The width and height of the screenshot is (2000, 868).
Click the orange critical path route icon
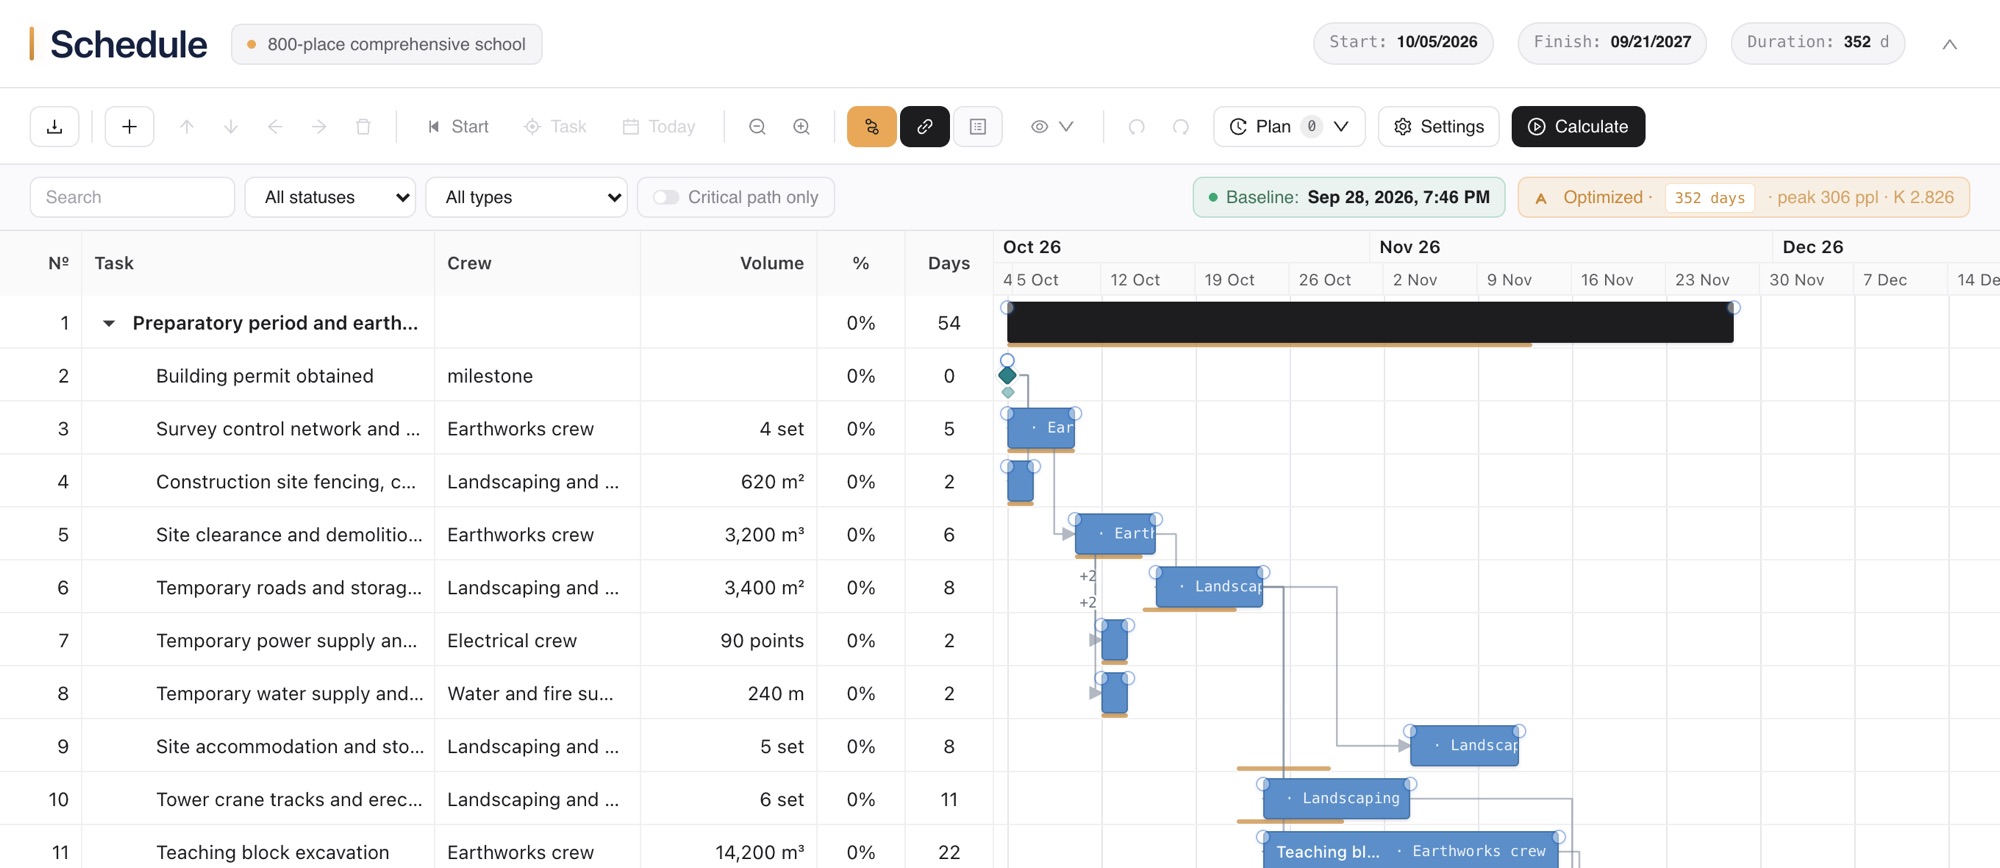(x=872, y=127)
